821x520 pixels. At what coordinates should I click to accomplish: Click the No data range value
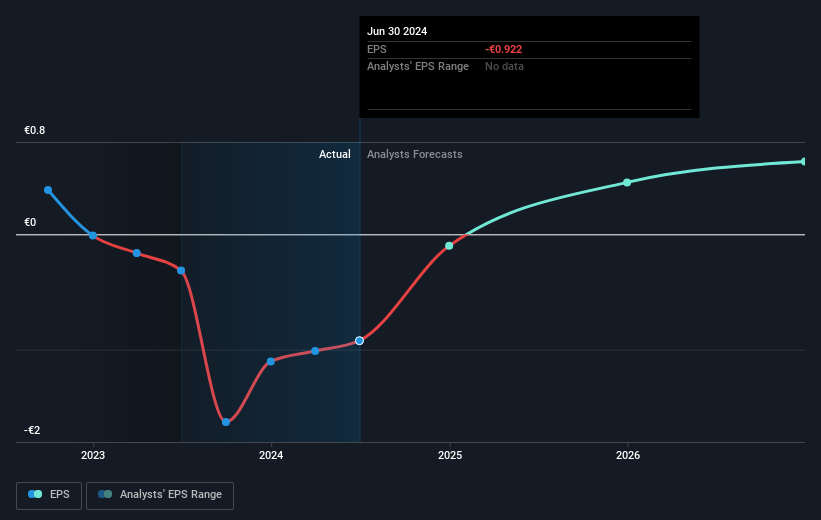tap(504, 67)
